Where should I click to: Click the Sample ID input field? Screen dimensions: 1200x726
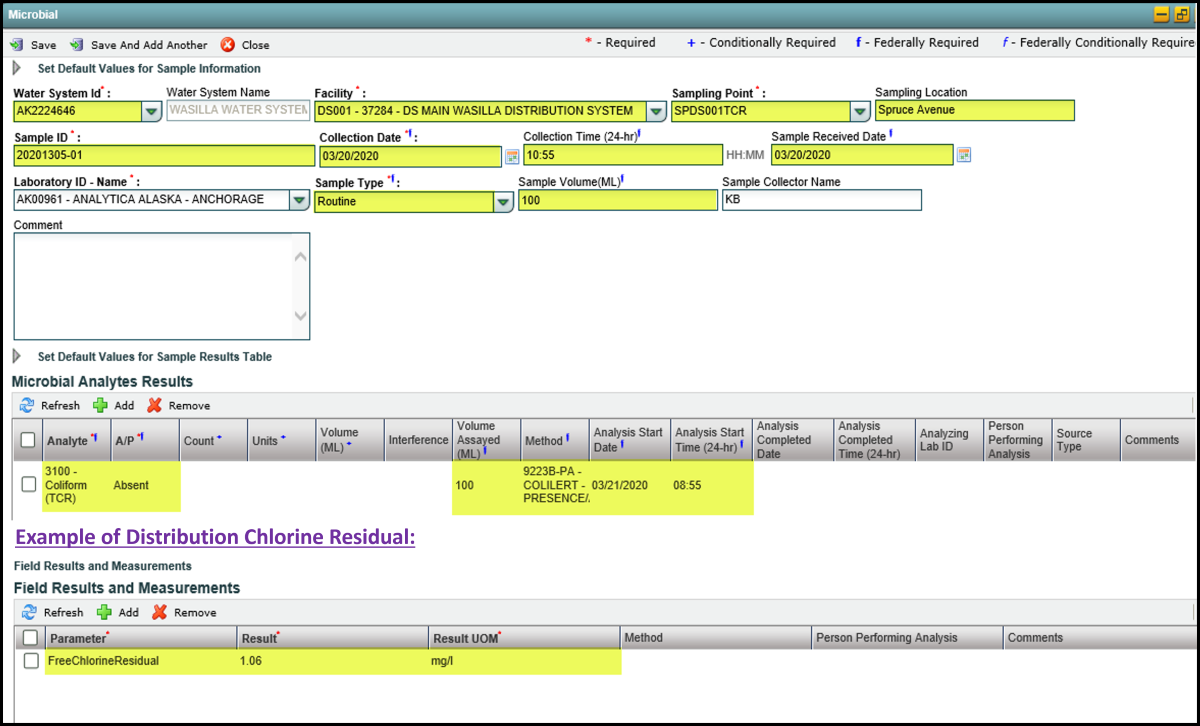(x=164, y=156)
